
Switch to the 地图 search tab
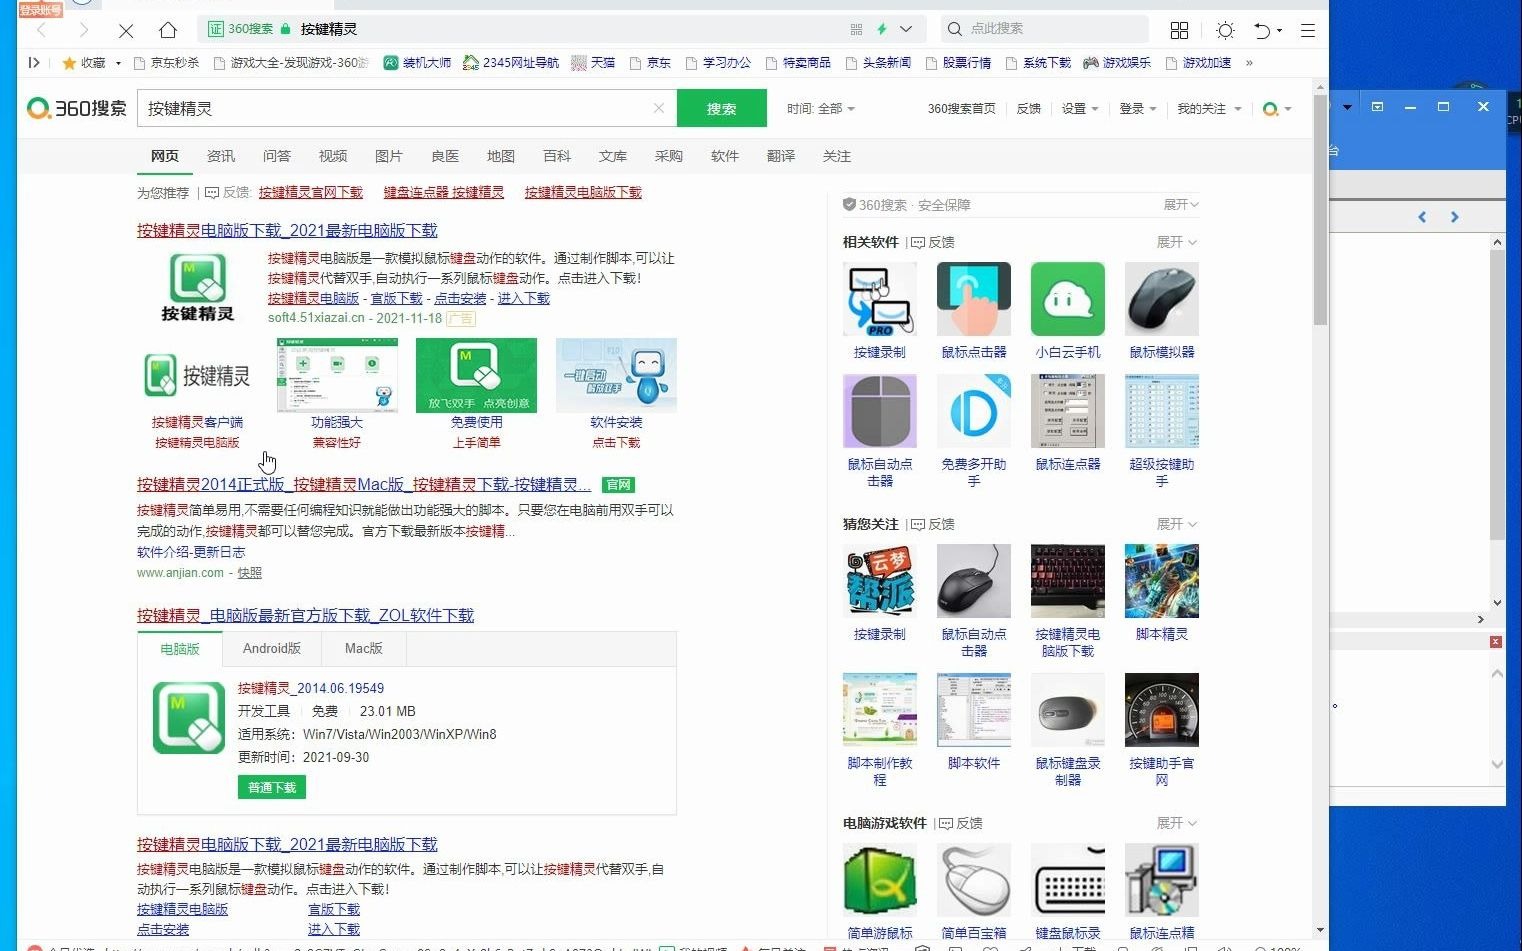(501, 156)
